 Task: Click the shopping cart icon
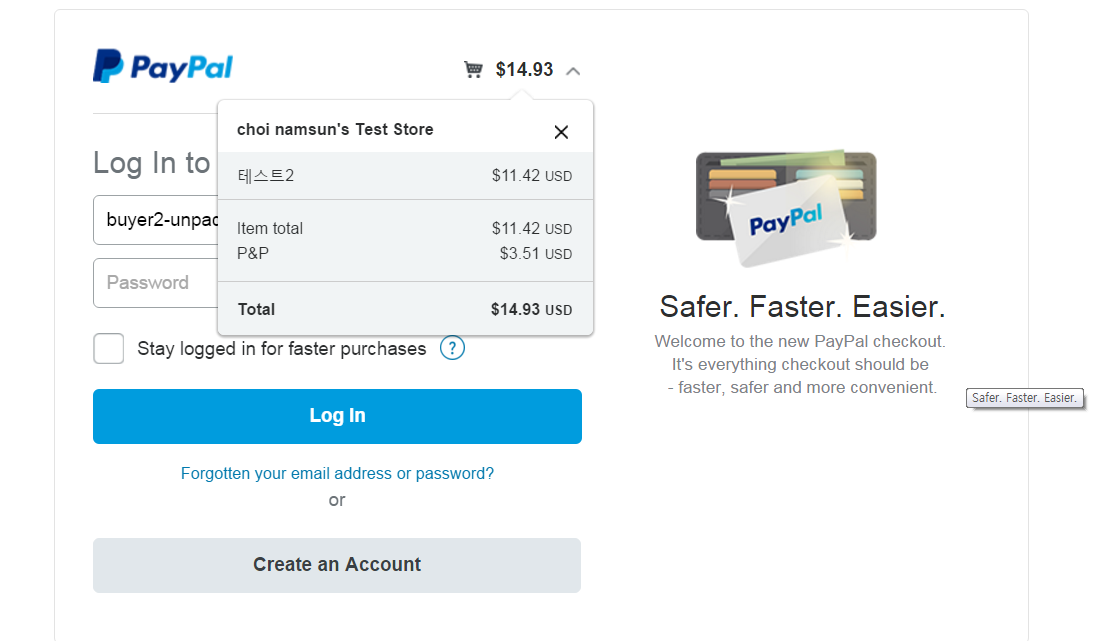pos(473,69)
